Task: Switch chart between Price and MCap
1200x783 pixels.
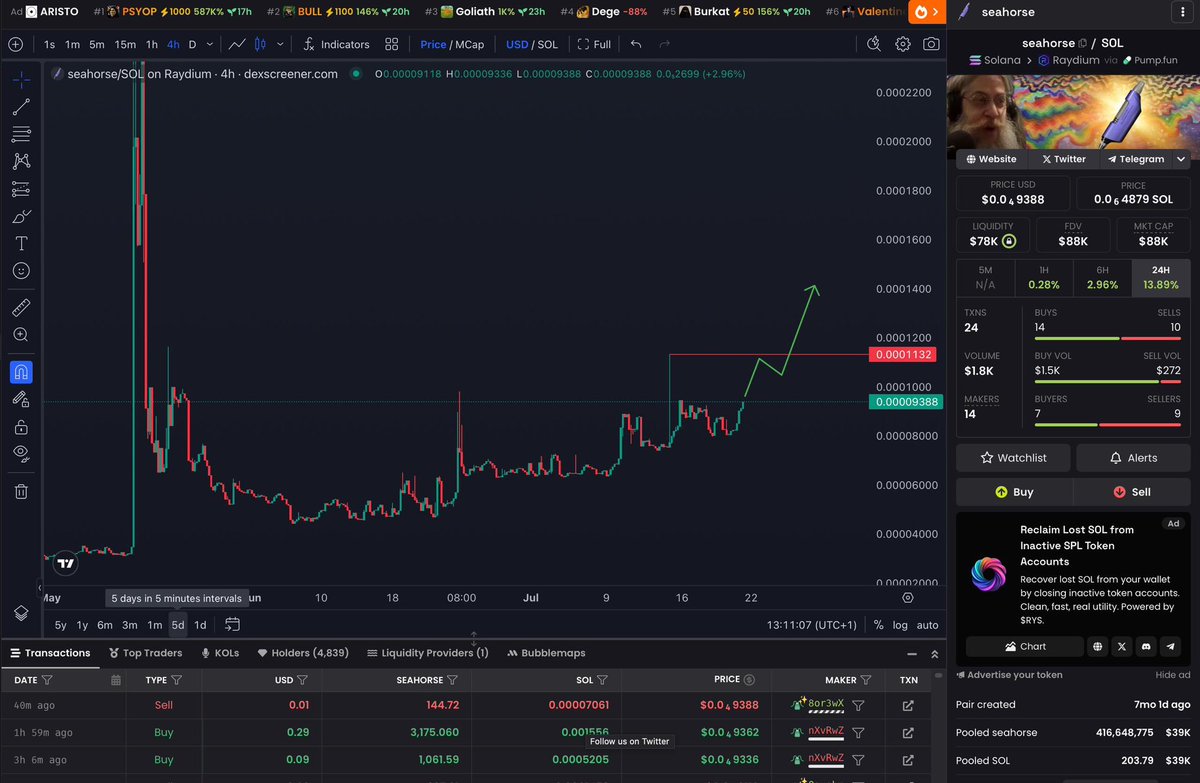Action: tap(452, 44)
